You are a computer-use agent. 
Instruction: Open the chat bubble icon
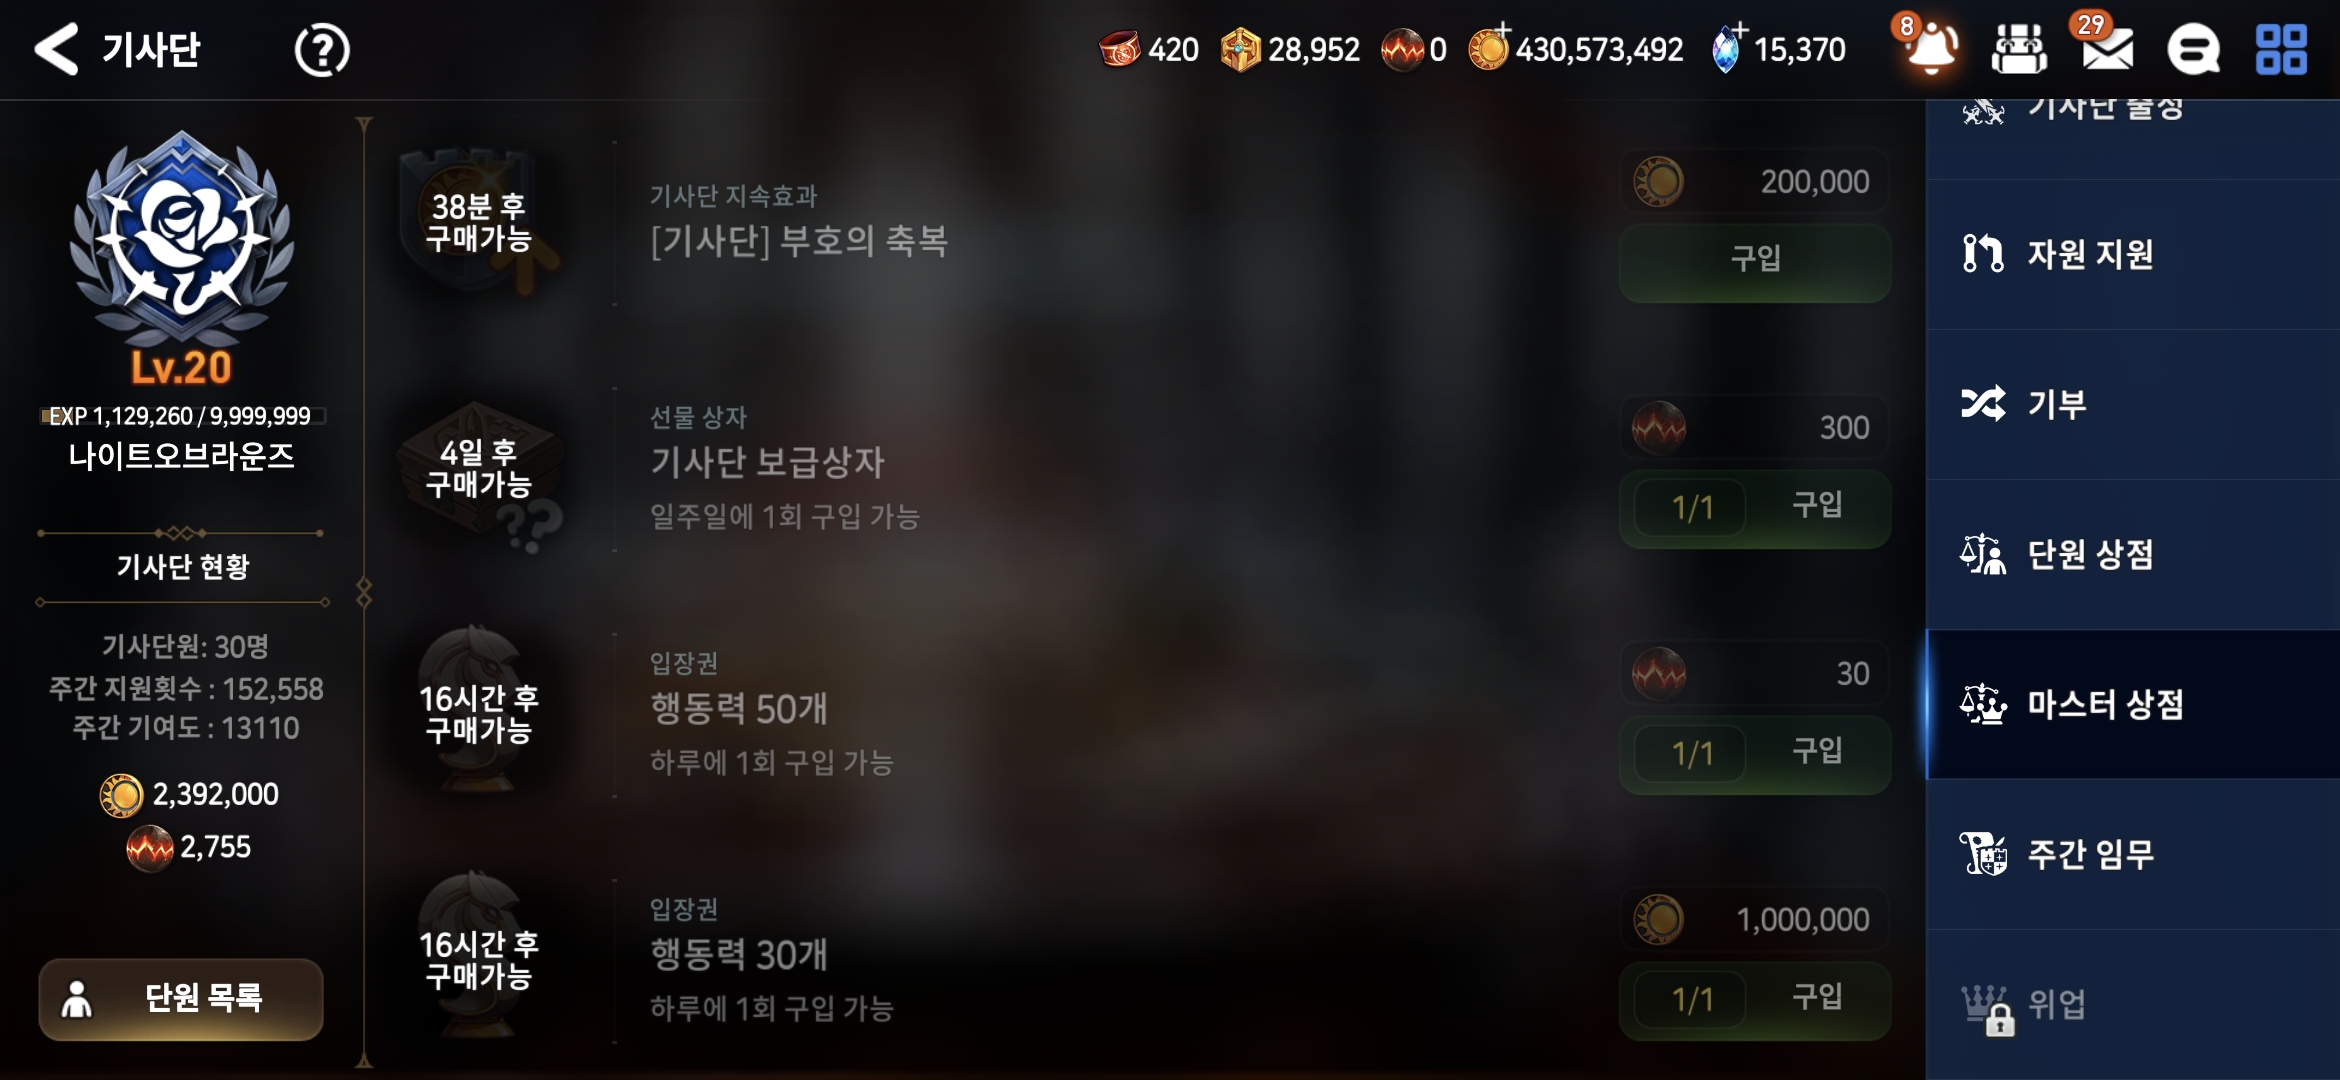click(x=2193, y=49)
